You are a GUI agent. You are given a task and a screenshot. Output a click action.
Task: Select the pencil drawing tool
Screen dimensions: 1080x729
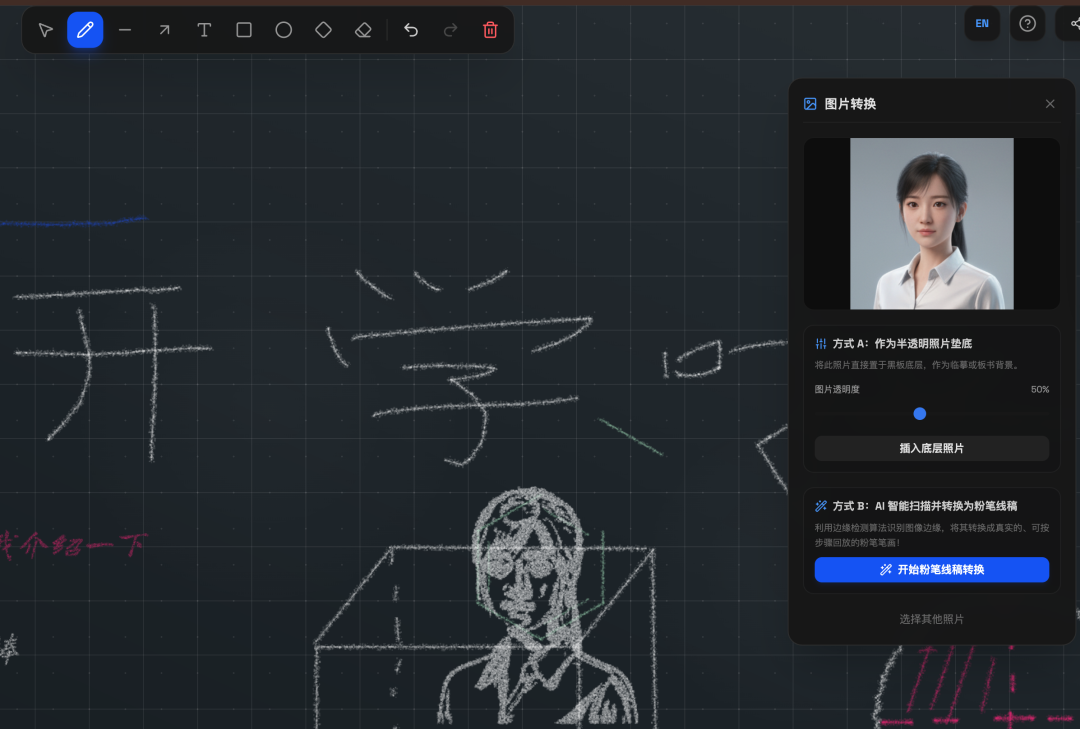[85, 30]
